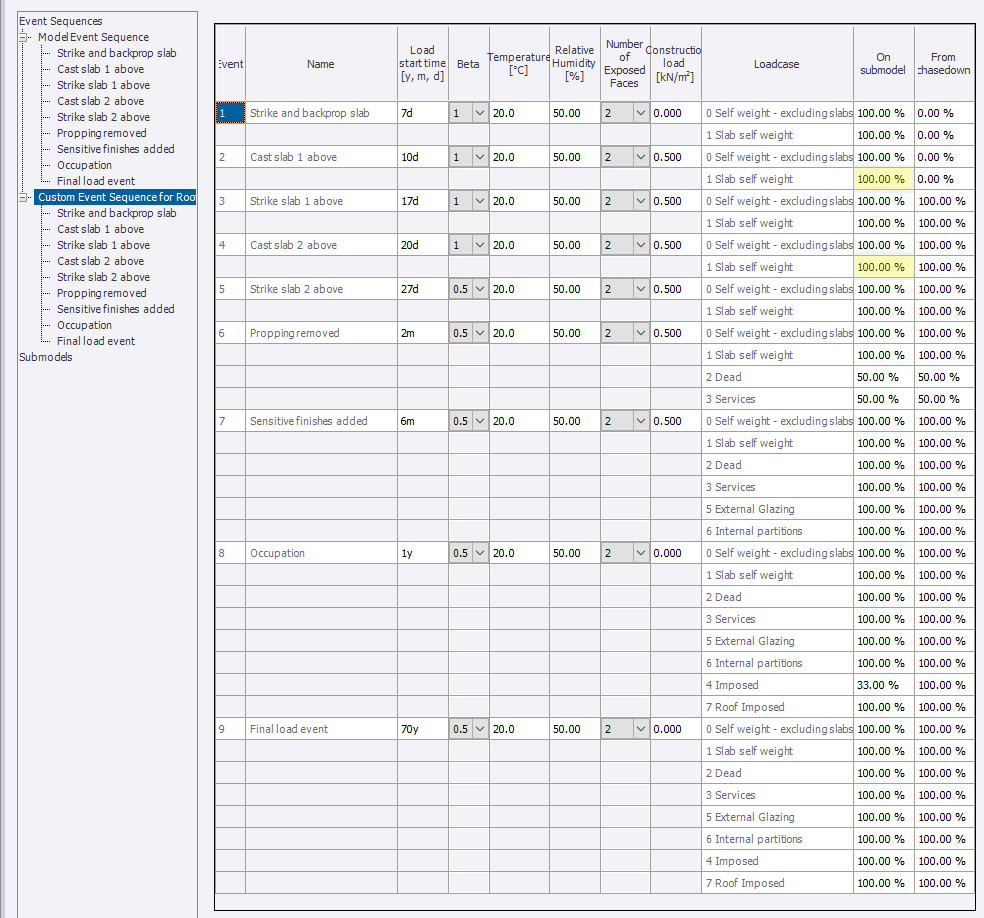
Task: Select Sensitive finishes added under Custom Event Sequence
Action: (115, 309)
